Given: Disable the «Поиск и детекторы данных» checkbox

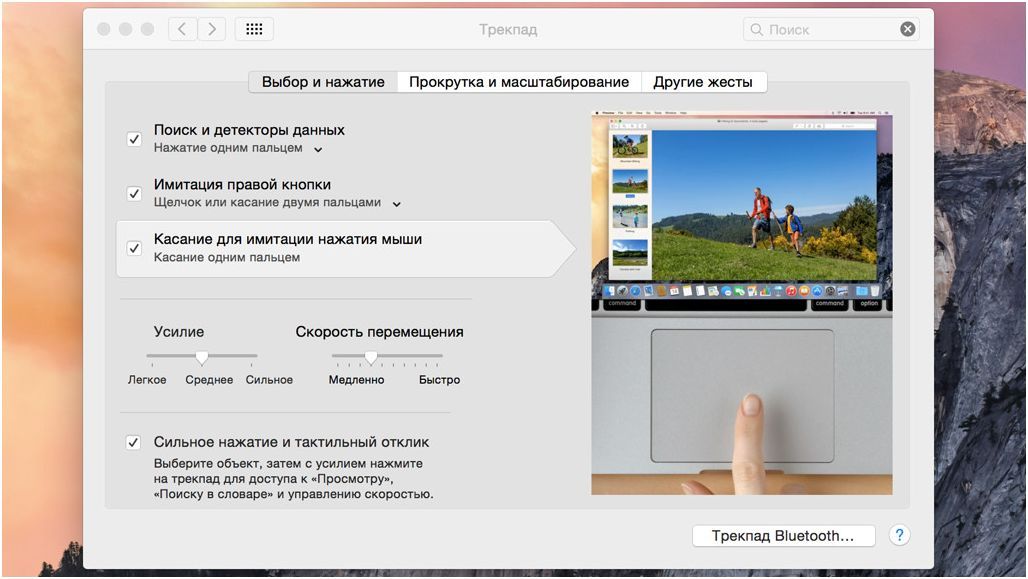Looking at the screenshot, I should click(x=134, y=139).
